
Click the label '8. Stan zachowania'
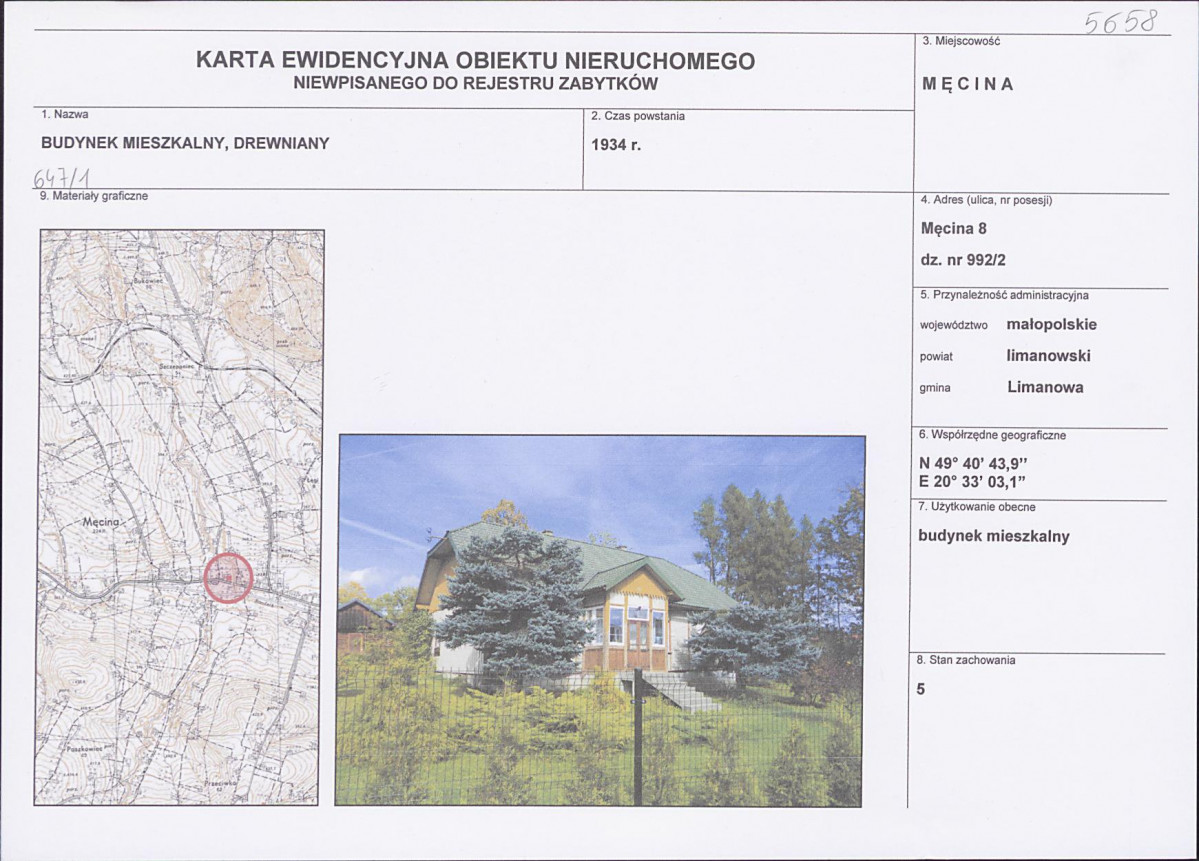pos(965,660)
